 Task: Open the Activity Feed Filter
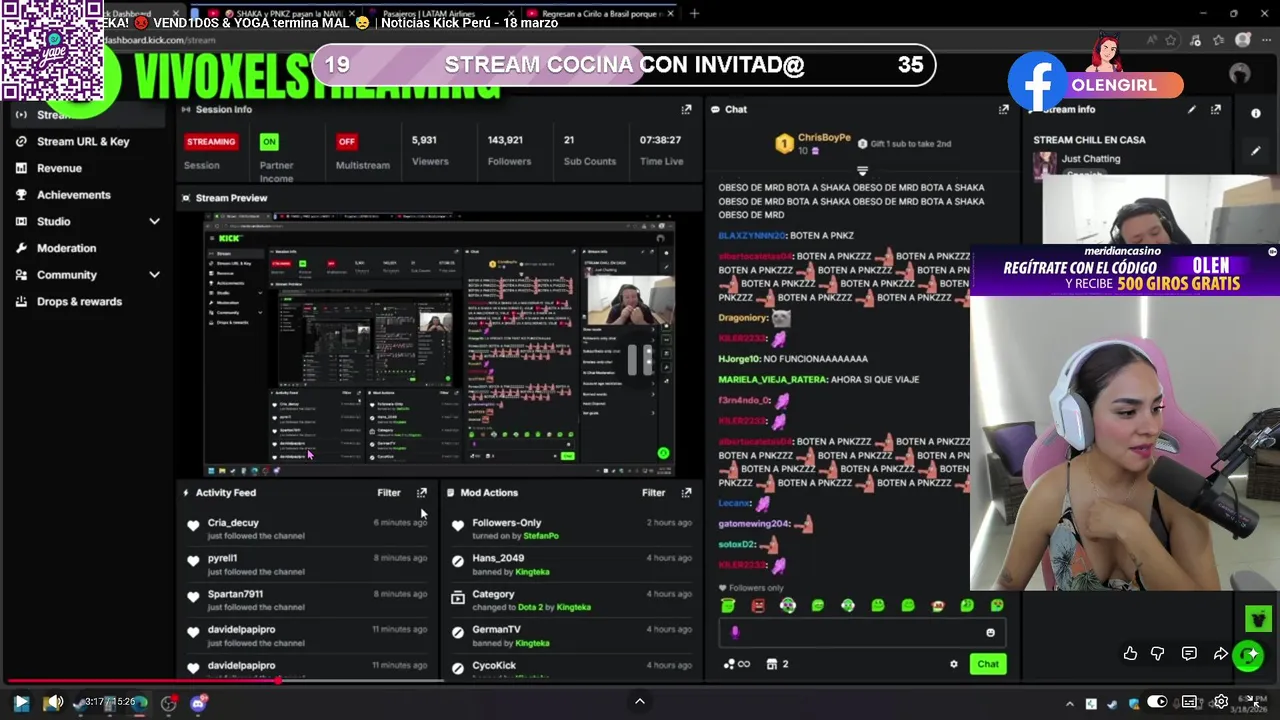click(x=389, y=492)
